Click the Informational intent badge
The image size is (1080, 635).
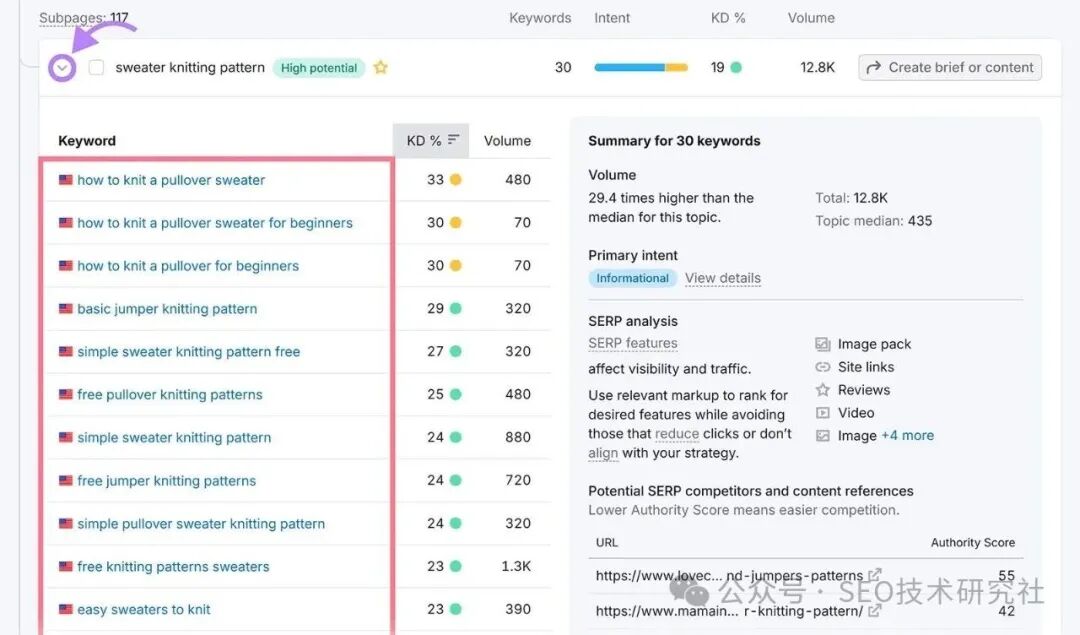(632, 278)
